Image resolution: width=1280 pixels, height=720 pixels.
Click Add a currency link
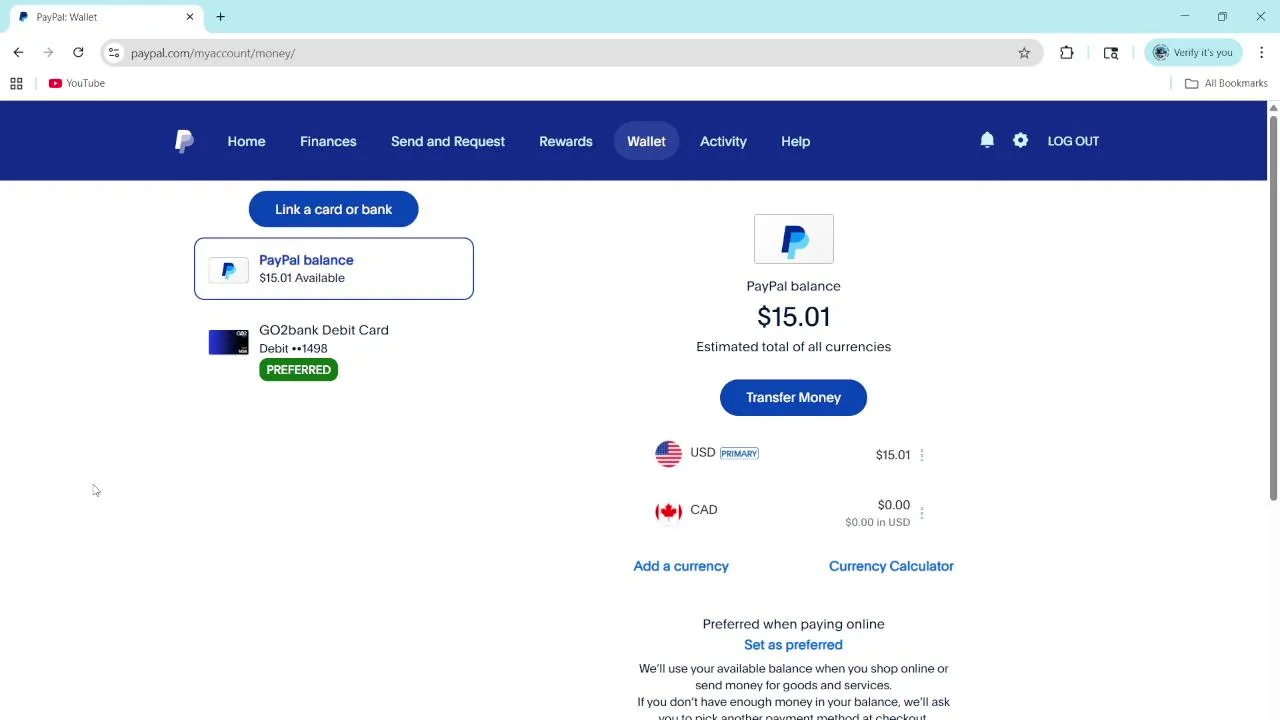[681, 566]
